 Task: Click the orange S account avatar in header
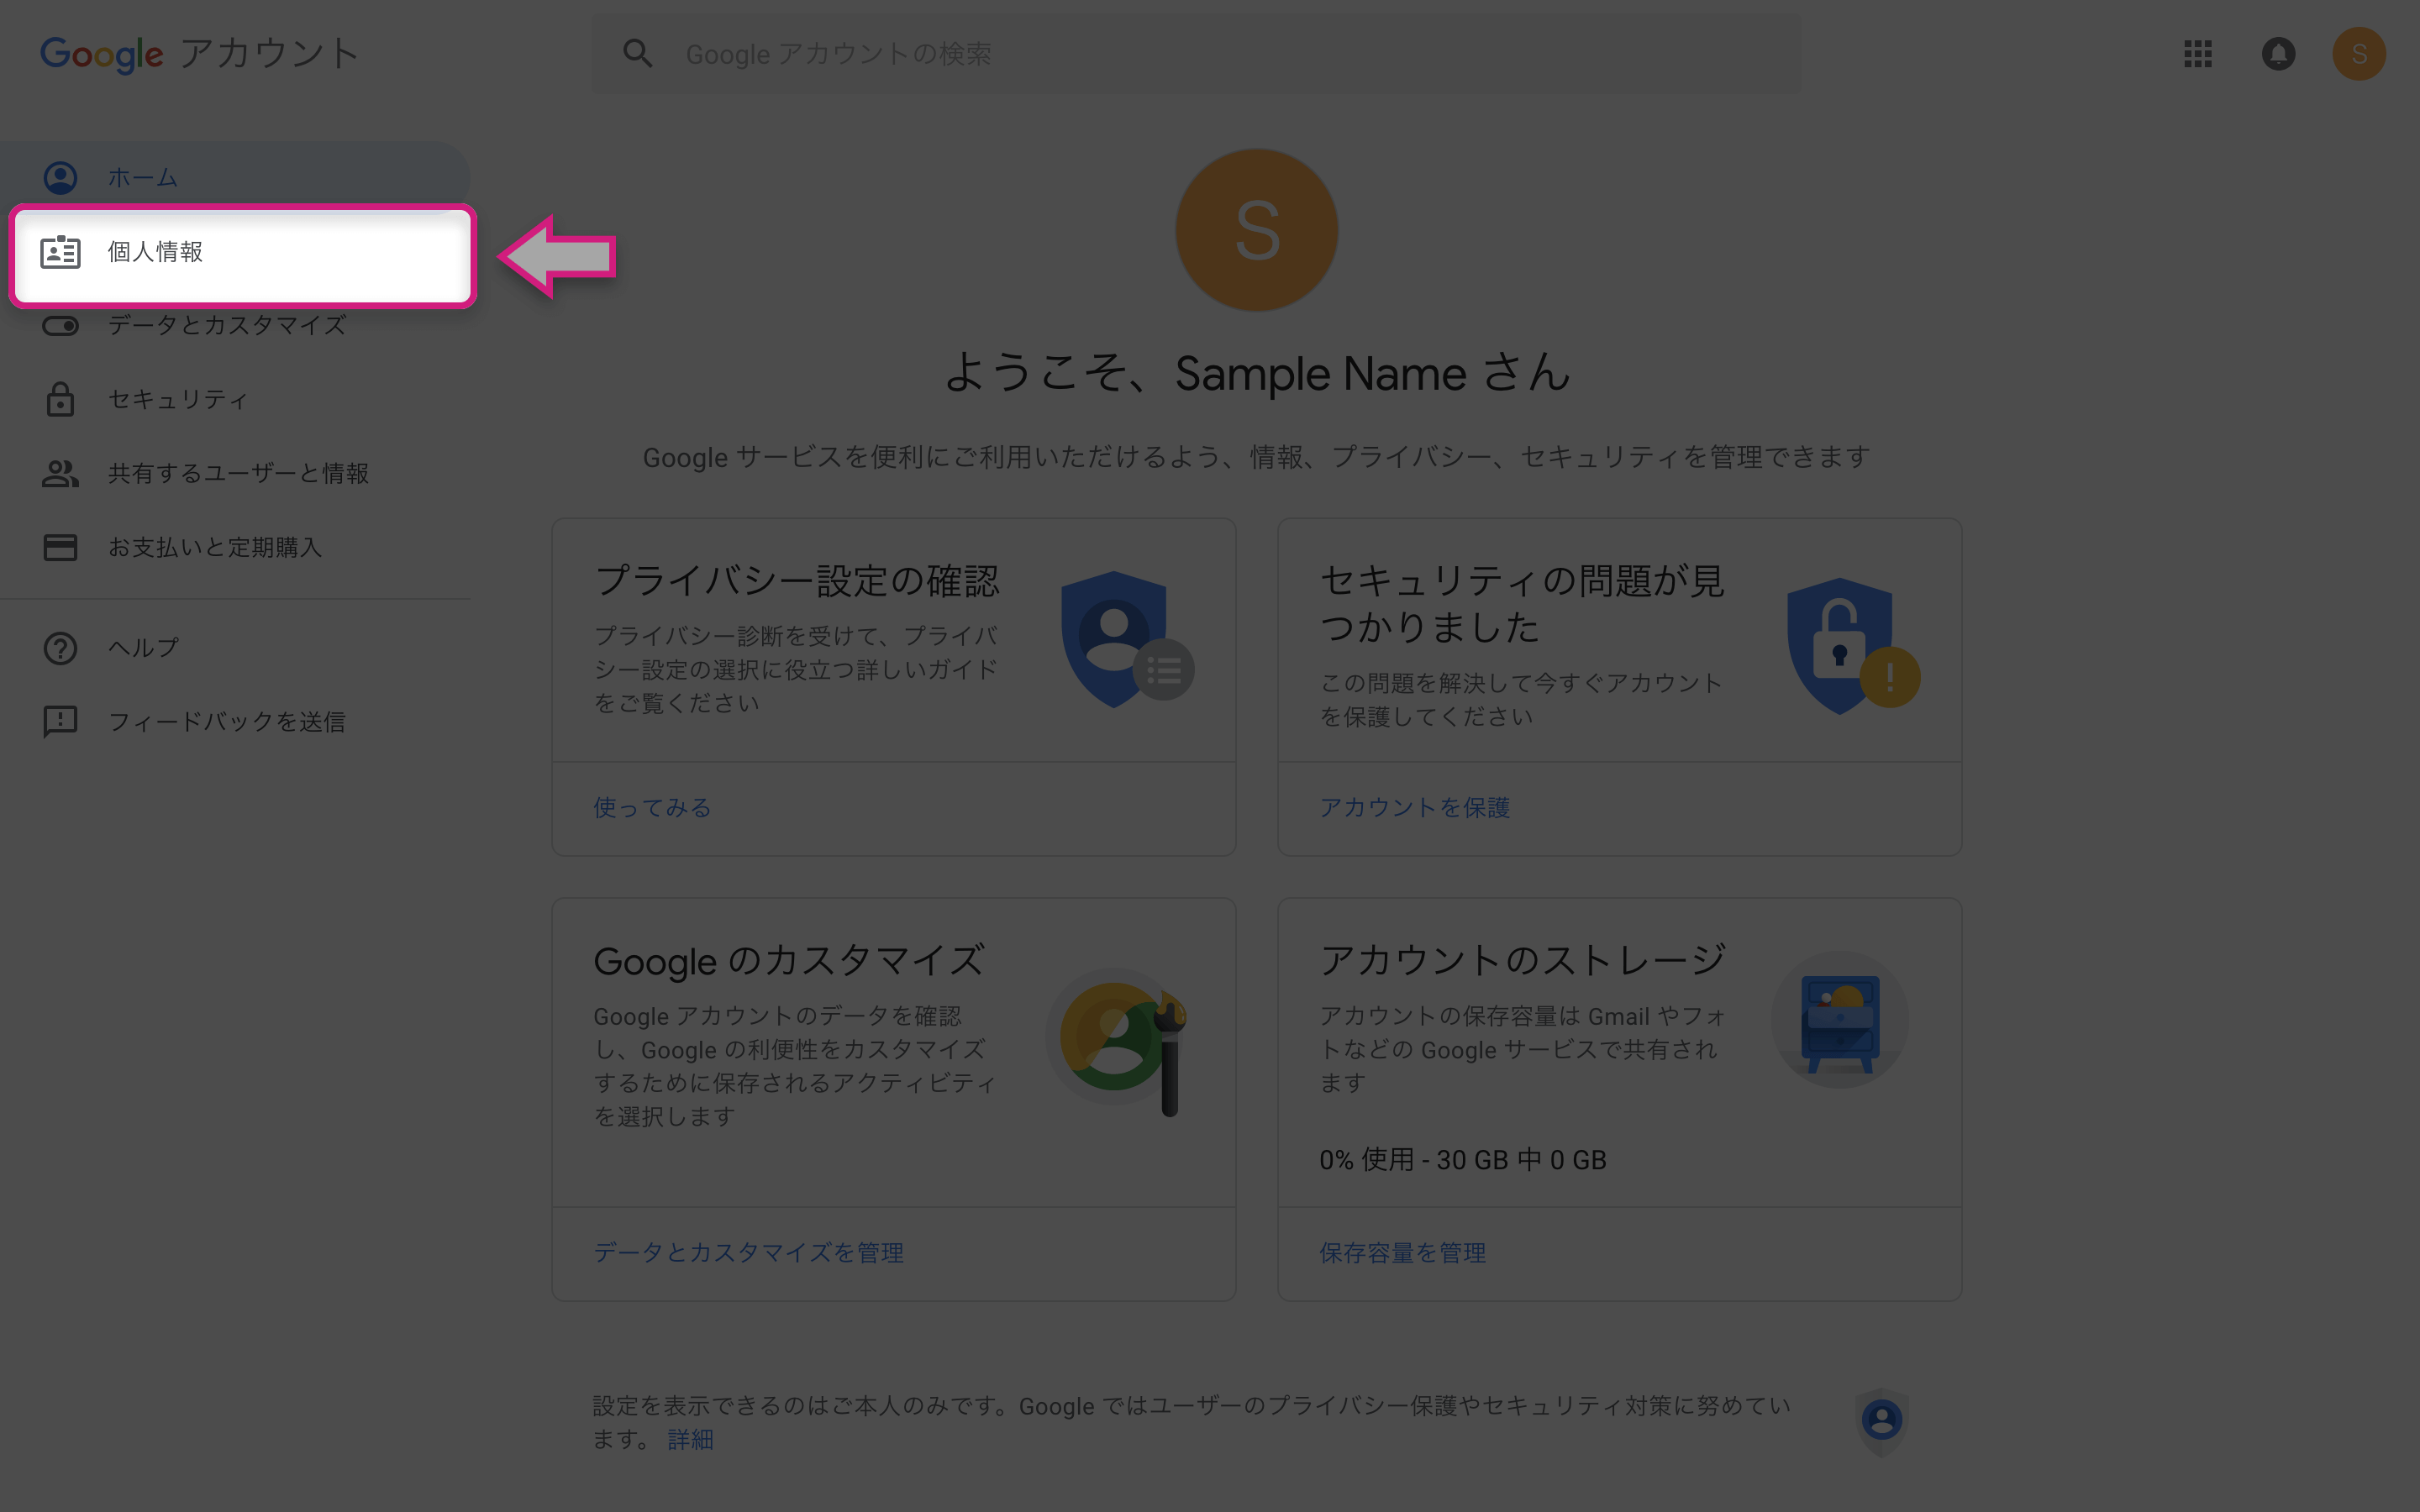pyautogui.click(x=2359, y=54)
